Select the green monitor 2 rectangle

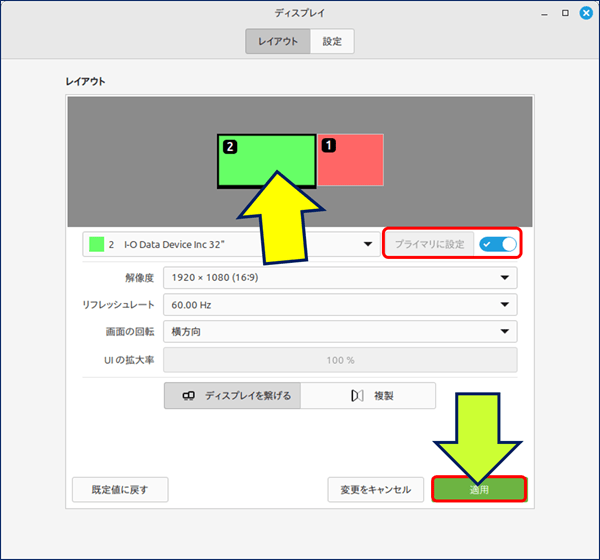[267, 161]
